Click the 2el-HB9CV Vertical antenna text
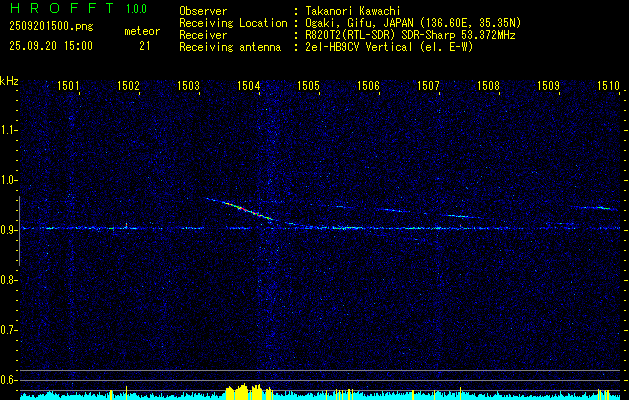629x400 pixels. point(389,47)
